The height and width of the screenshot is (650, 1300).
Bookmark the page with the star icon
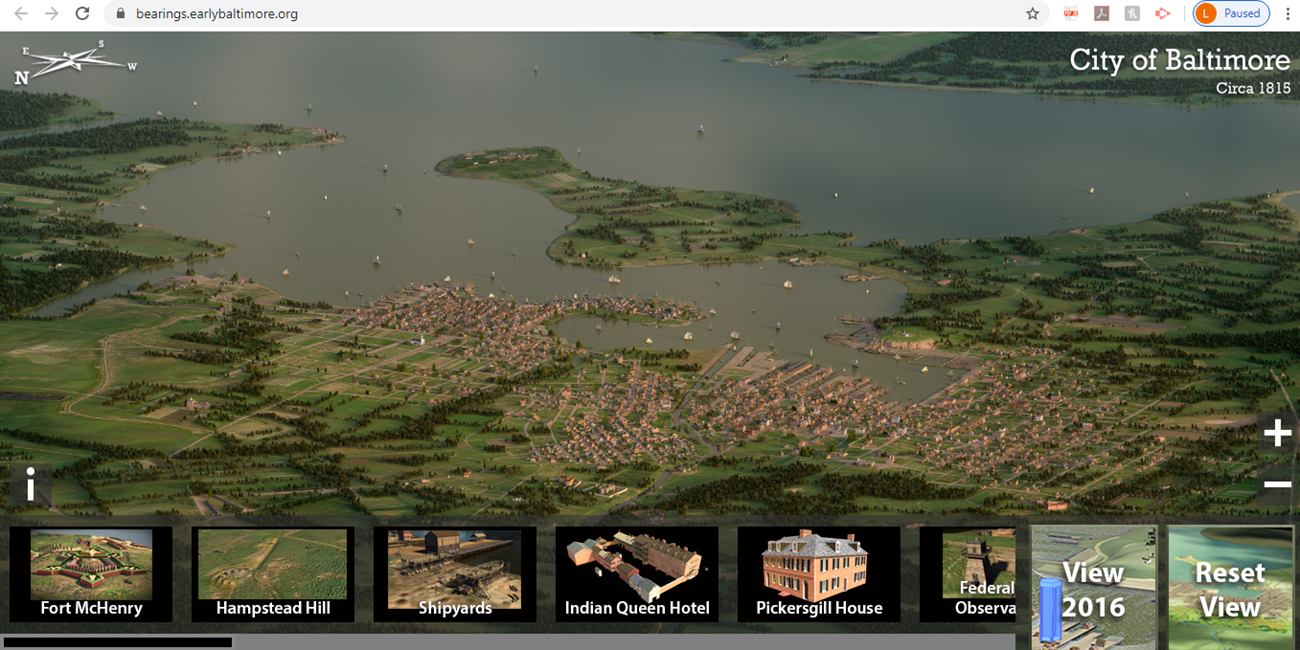pyautogui.click(x=1031, y=13)
